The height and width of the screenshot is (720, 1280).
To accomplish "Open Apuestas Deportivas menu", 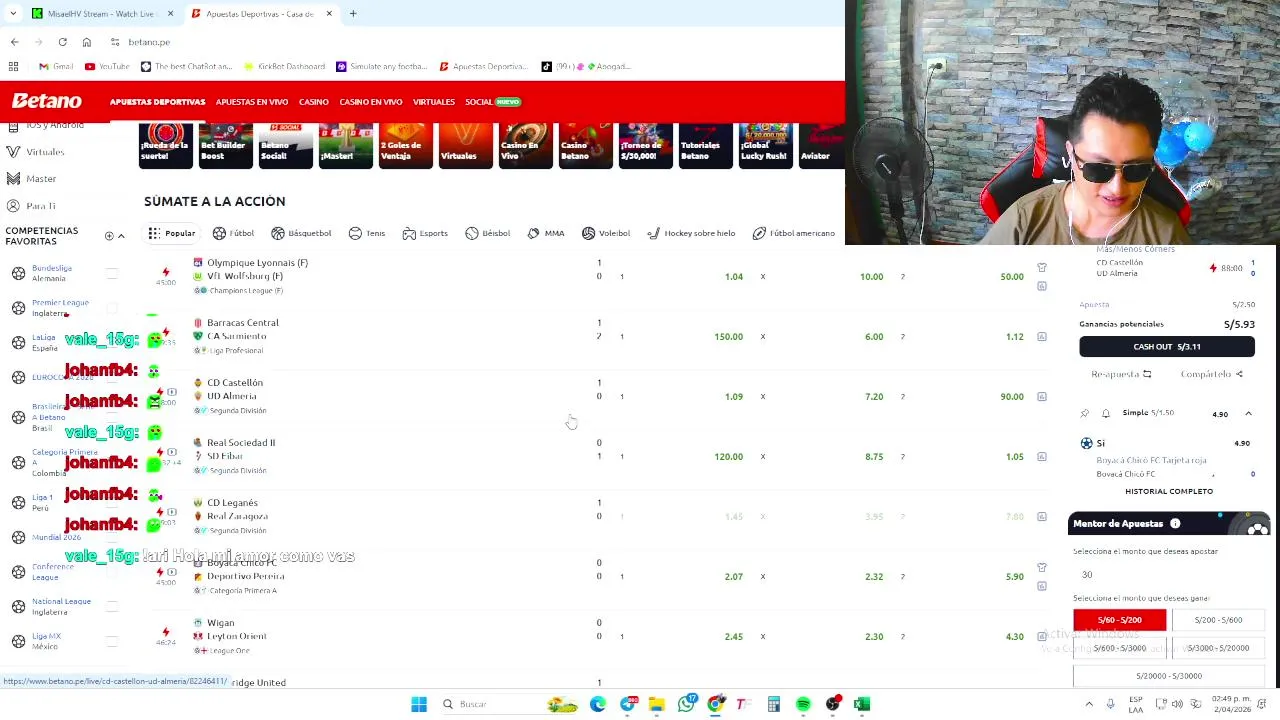I will point(157,102).
